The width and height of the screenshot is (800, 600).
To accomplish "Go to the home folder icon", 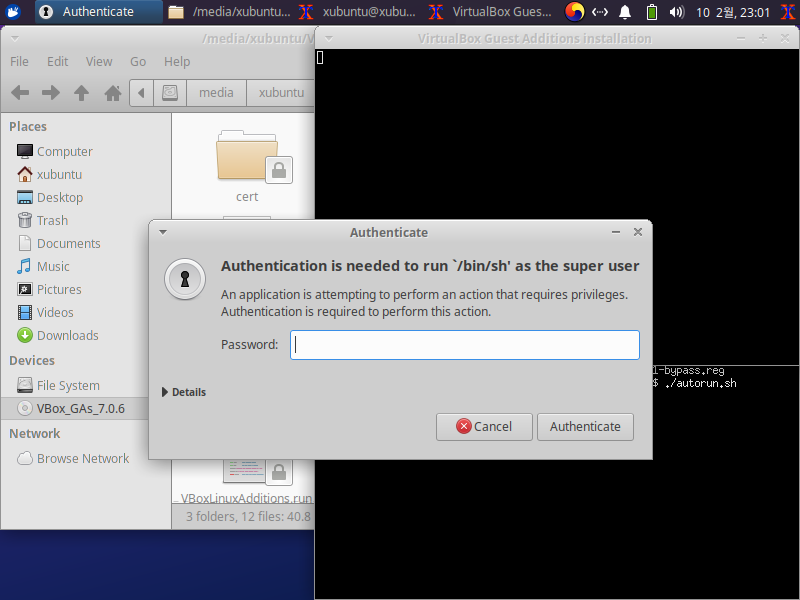I will click(113, 93).
